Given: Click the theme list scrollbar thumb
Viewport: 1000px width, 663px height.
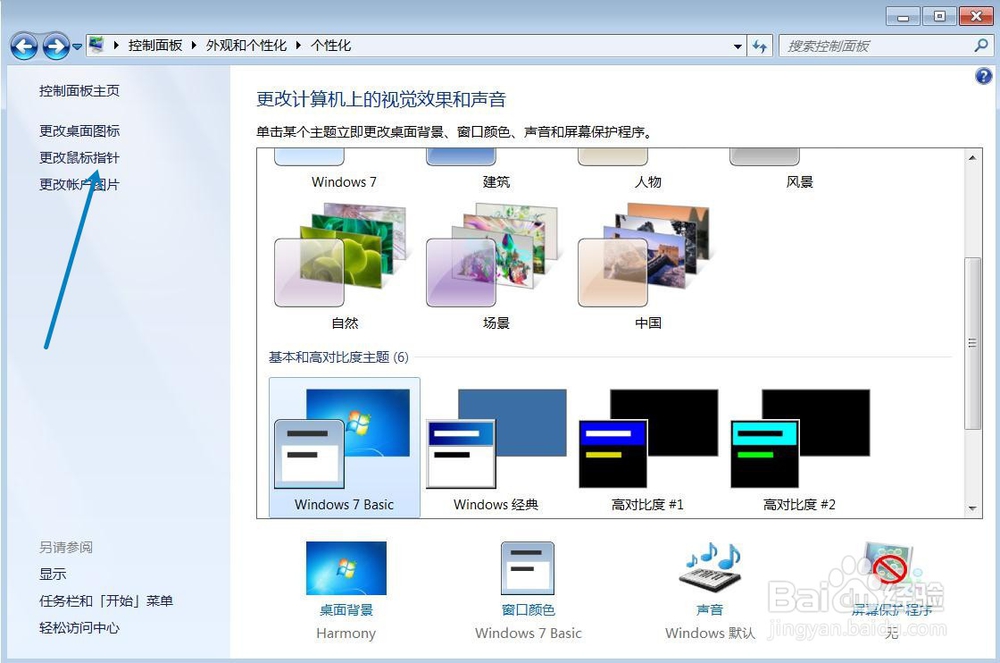Looking at the screenshot, I should pyautogui.click(x=972, y=343).
